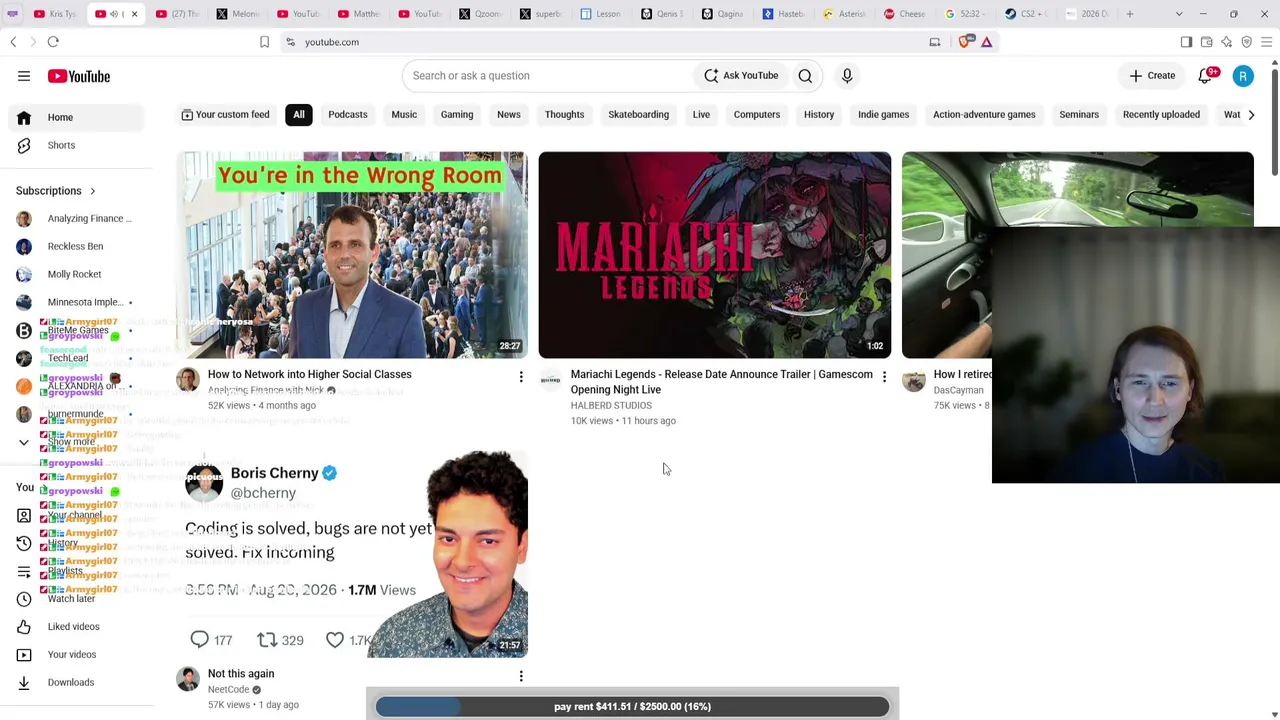The image size is (1280, 720).
Task: Go to Home in the sidebar
Action: point(77,118)
